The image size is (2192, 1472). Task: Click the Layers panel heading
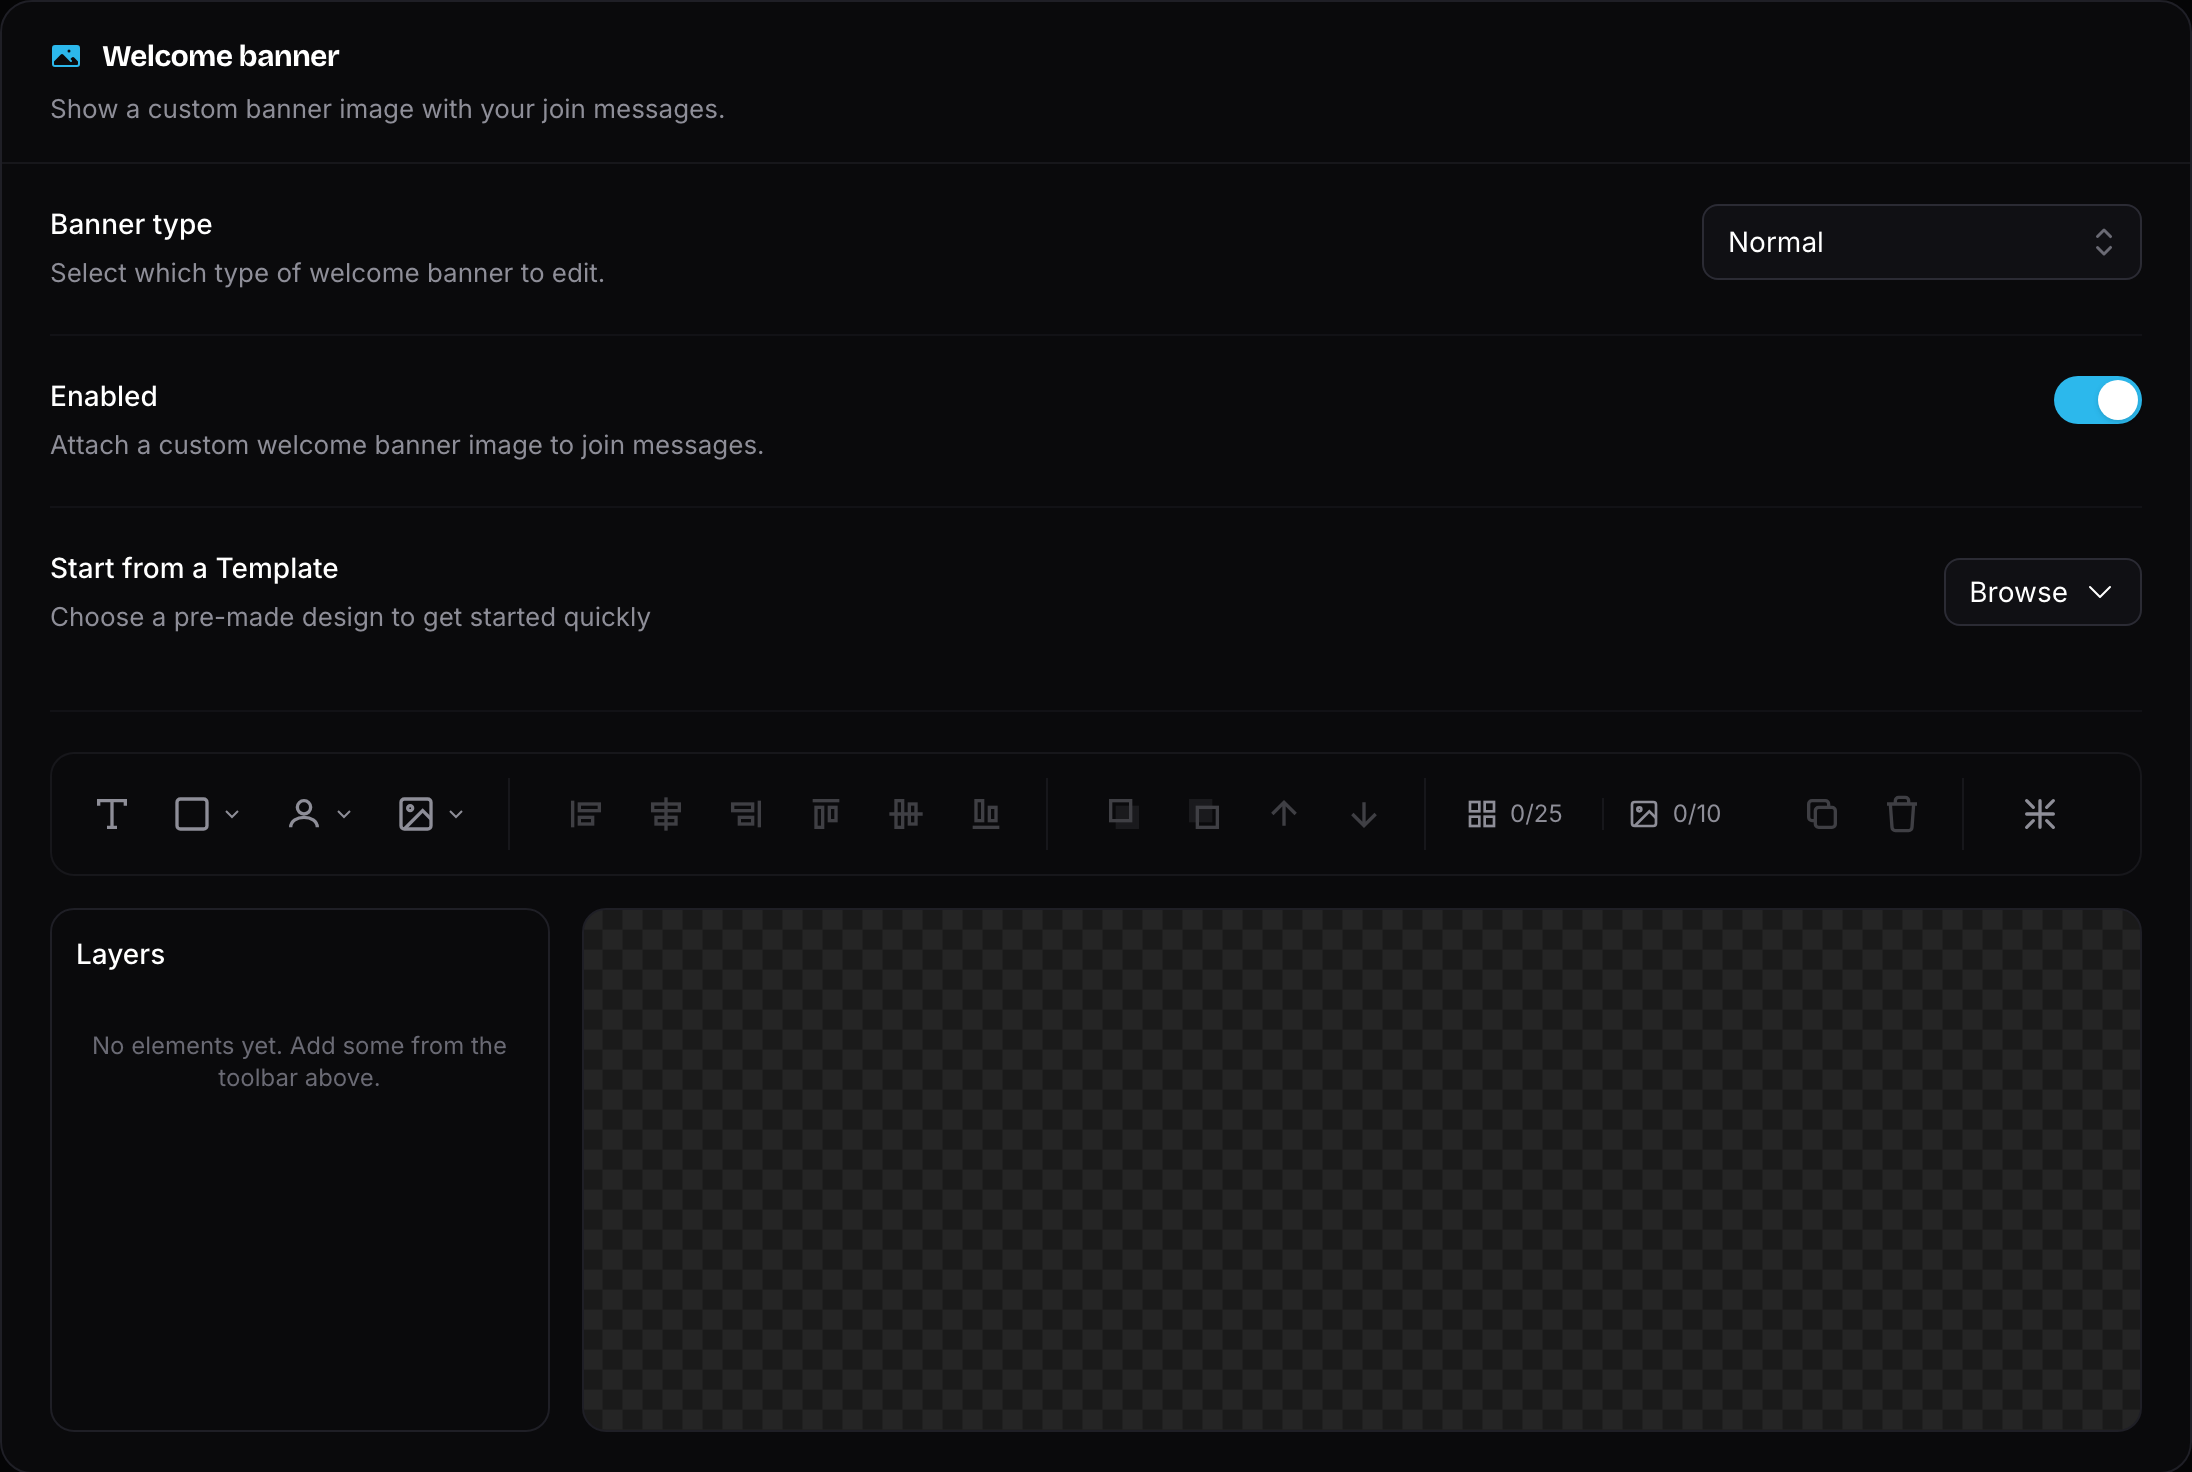point(120,954)
